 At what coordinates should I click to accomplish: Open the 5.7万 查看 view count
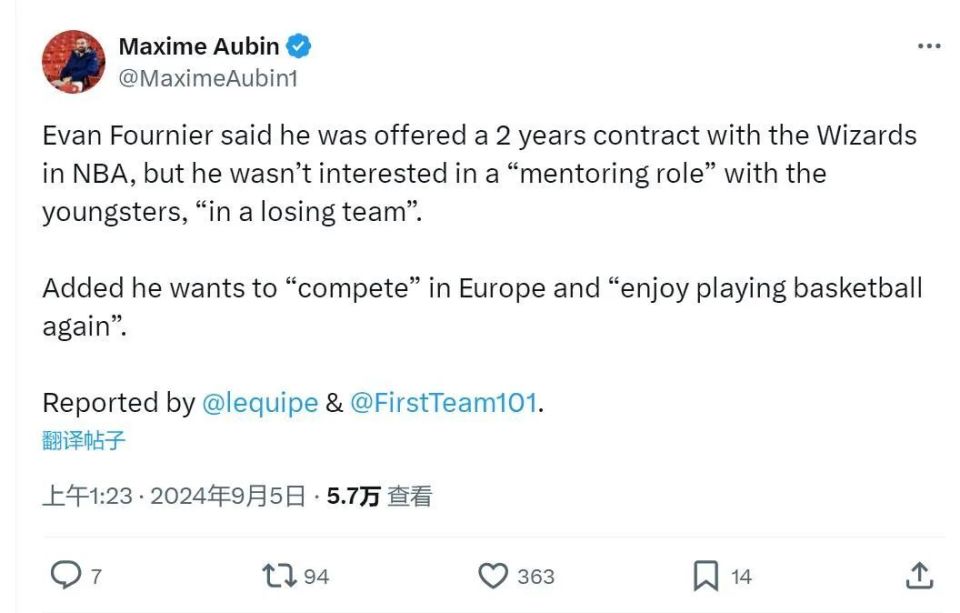[379, 496]
